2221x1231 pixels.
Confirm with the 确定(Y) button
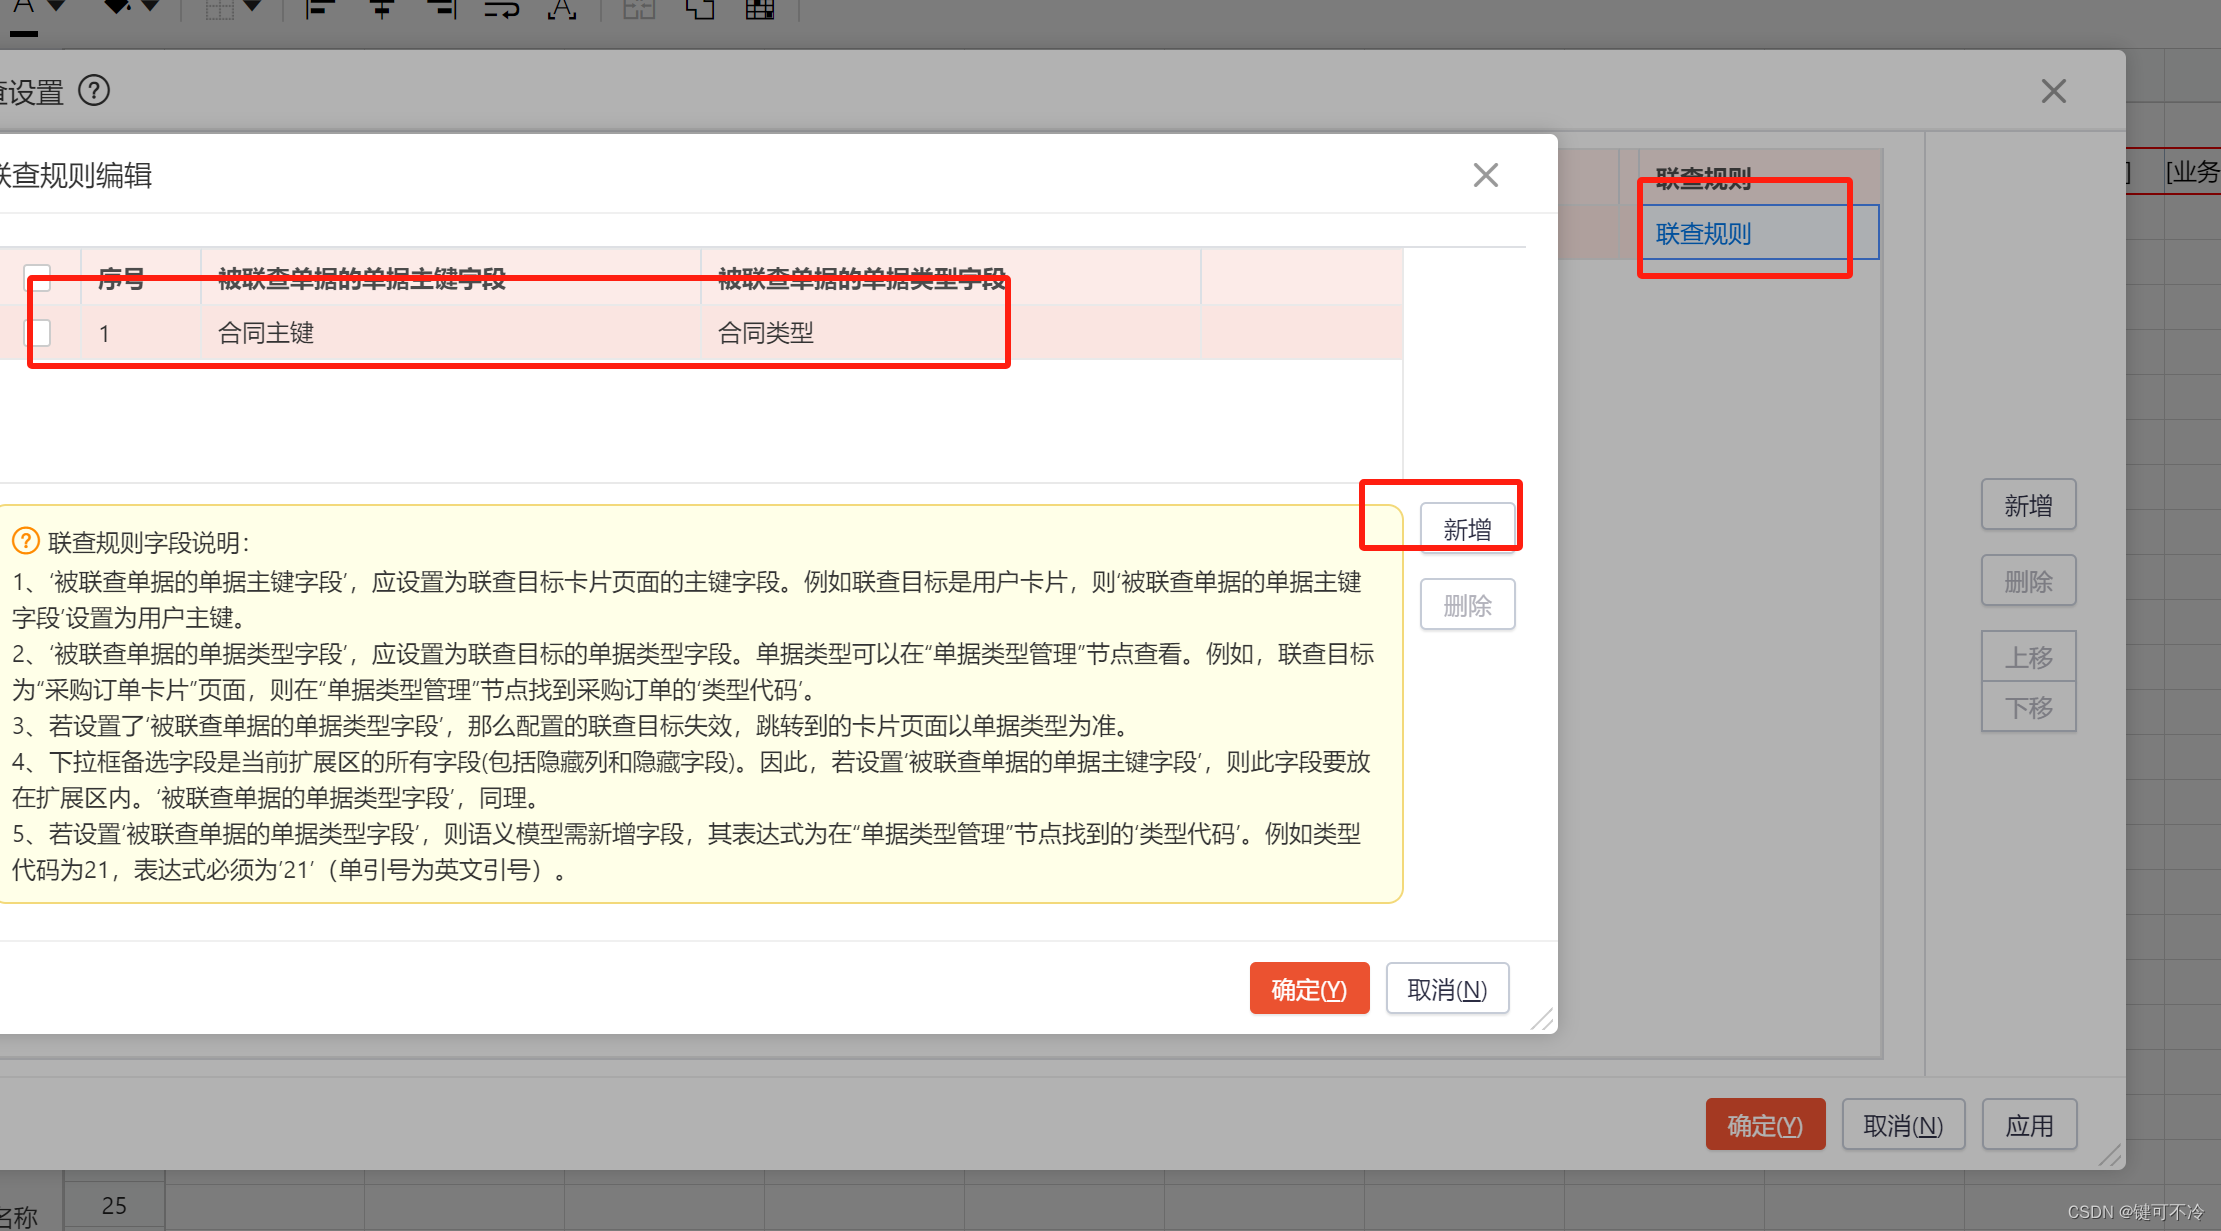[1309, 988]
